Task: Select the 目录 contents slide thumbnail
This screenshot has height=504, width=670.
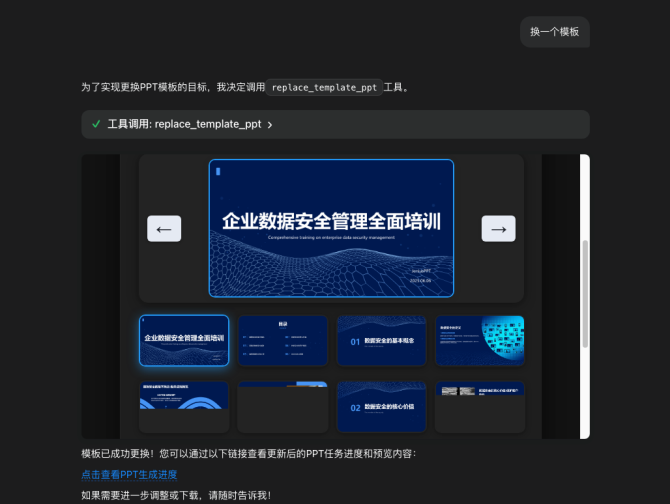Action: pyautogui.click(x=283, y=340)
